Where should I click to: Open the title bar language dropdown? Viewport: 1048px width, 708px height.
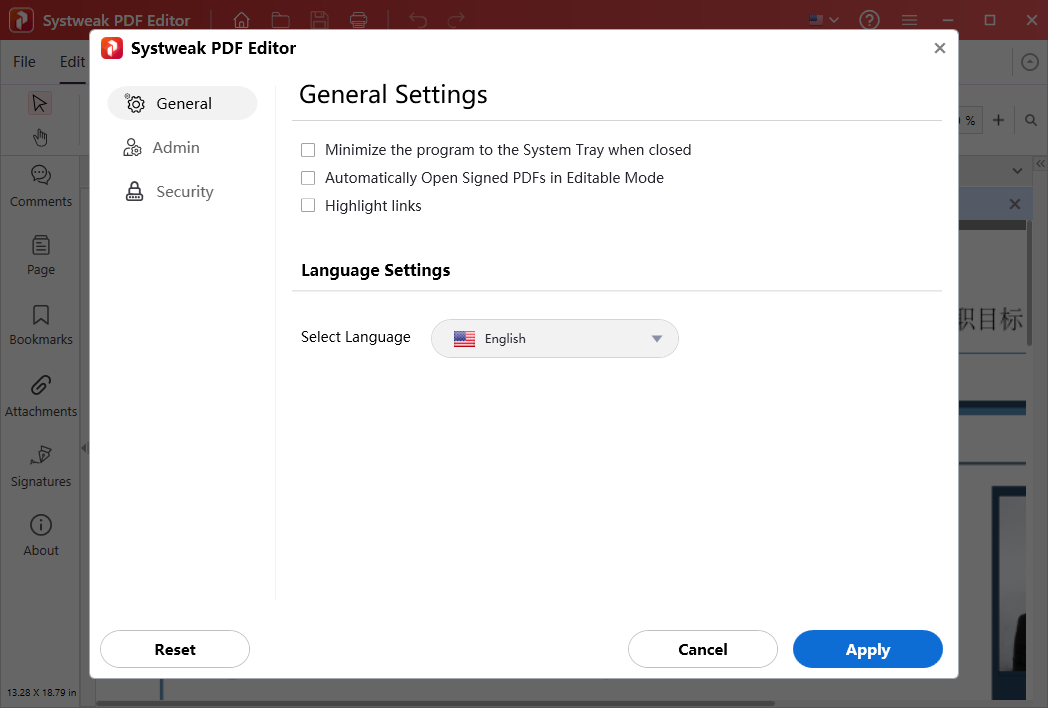click(x=822, y=19)
